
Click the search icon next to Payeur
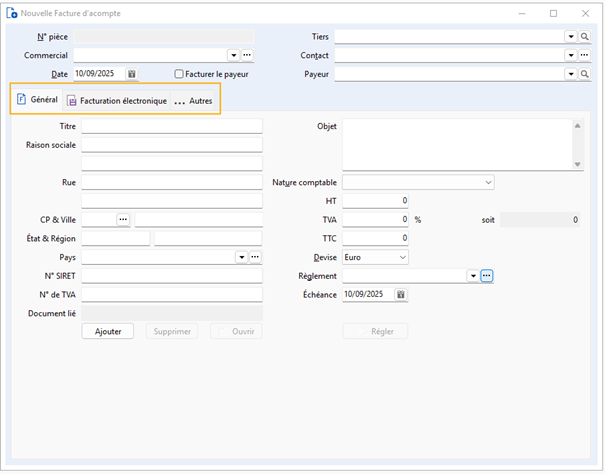pyautogui.click(x=585, y=74)
